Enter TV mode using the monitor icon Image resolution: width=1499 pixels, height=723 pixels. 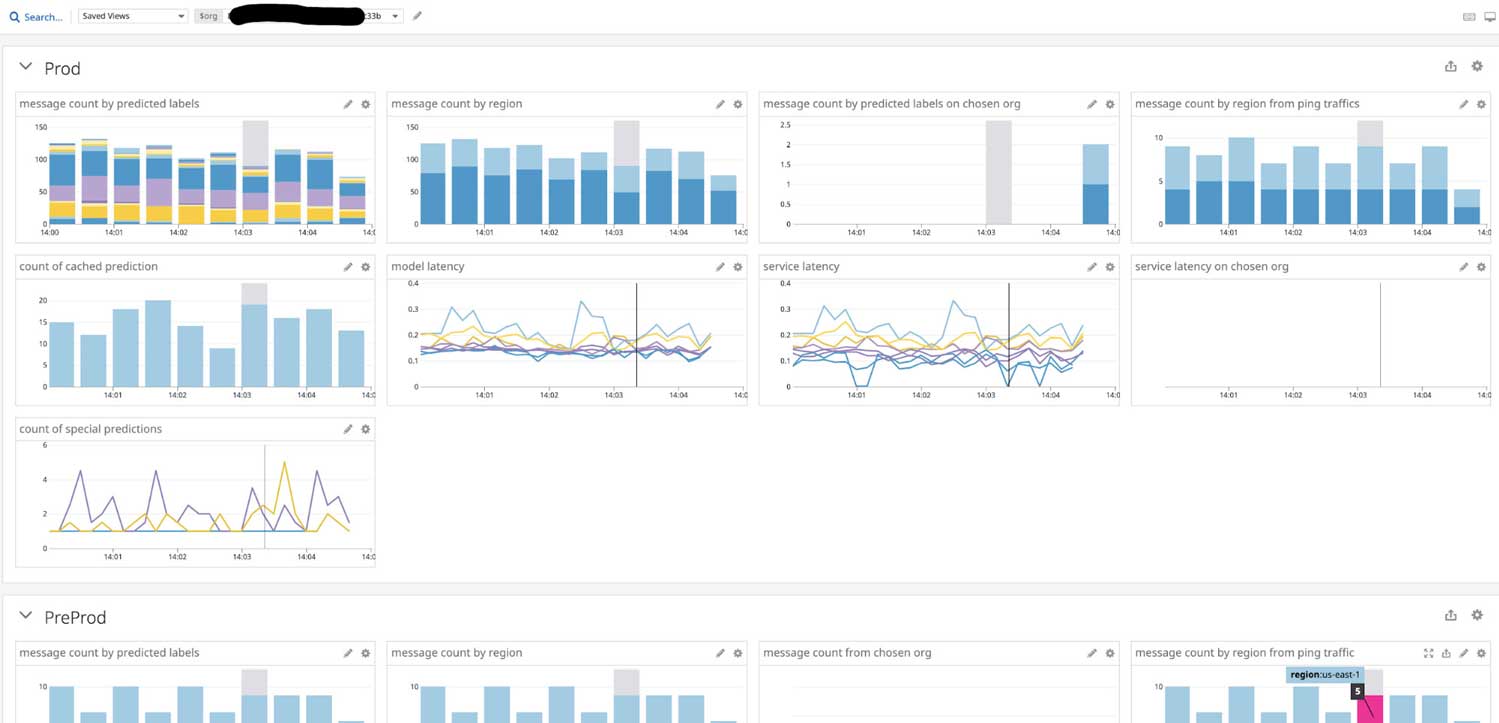[1489, 17]
